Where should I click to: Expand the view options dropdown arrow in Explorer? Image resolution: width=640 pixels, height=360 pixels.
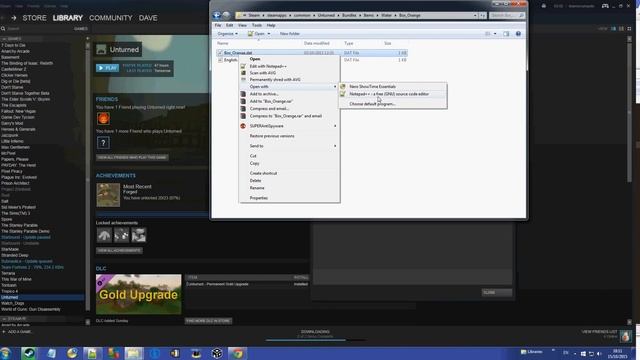495,34
